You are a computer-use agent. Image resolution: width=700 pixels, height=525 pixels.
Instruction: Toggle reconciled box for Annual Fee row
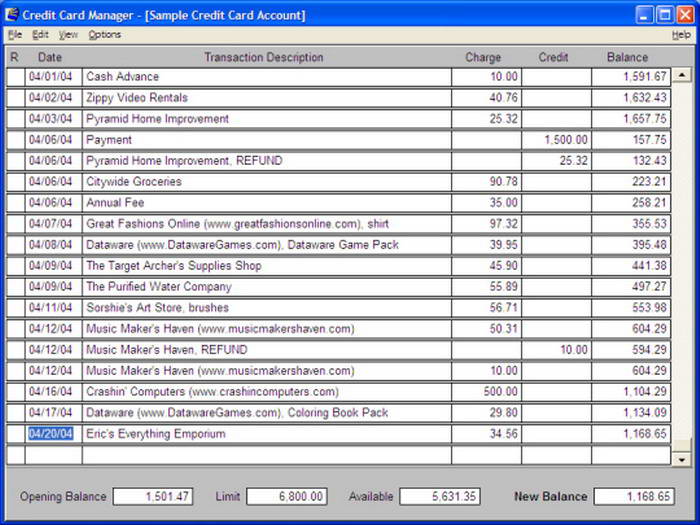(16, 203)
